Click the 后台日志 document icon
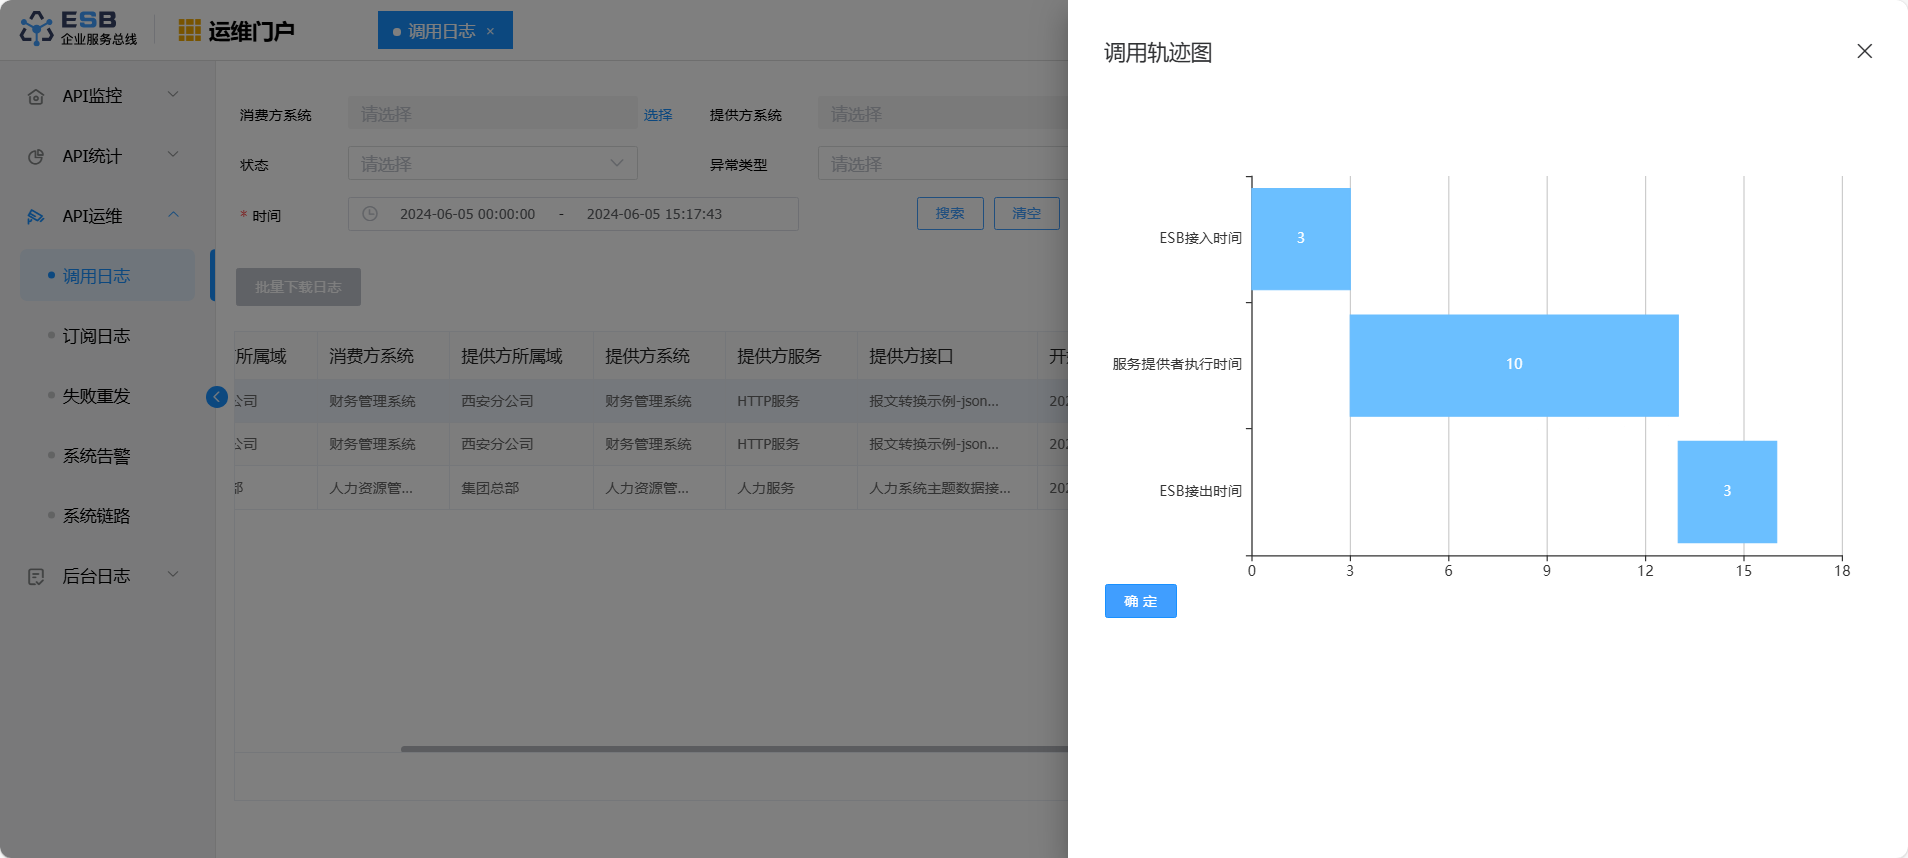Viewport: 1908px width, 858px height. (x=36, y=577)
